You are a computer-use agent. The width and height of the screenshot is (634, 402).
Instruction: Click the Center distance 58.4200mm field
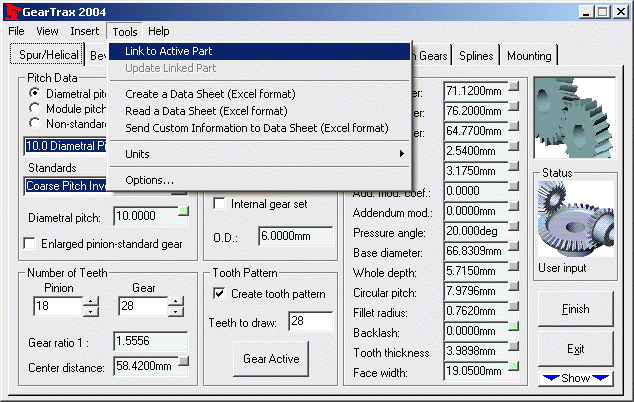point(146,366)
